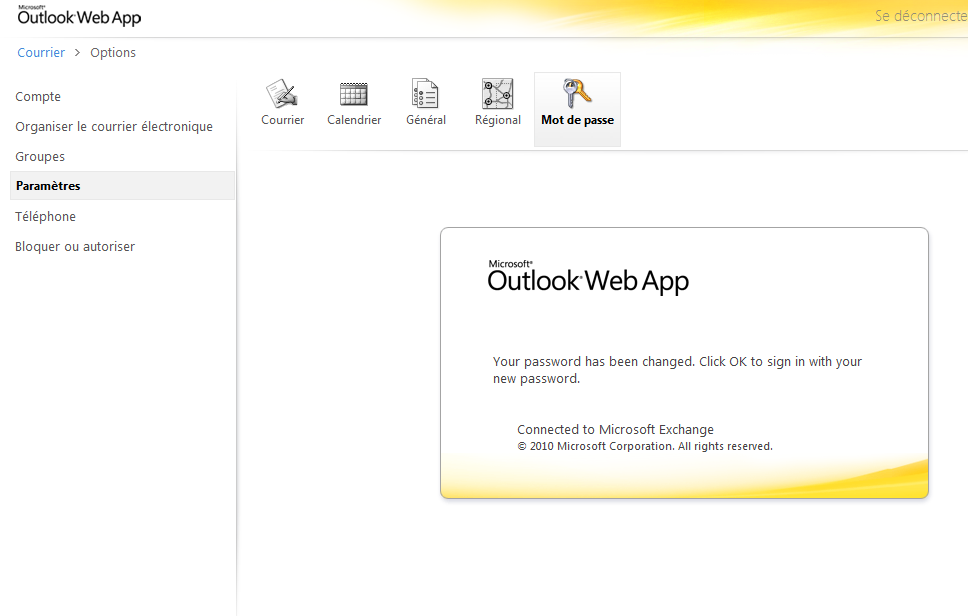Screen dimensions: 968x616
Task: Click the Outlook Web App header logo
Action: click(x=79, y=15)
